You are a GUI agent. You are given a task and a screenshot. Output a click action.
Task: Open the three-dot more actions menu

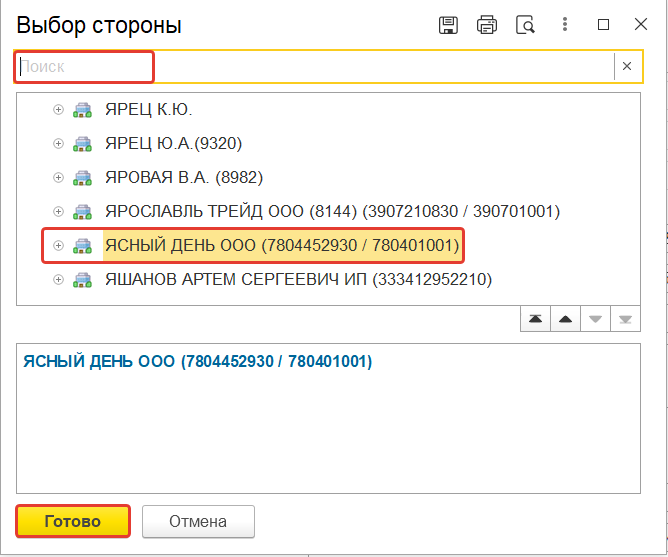[x=566, y=25]
